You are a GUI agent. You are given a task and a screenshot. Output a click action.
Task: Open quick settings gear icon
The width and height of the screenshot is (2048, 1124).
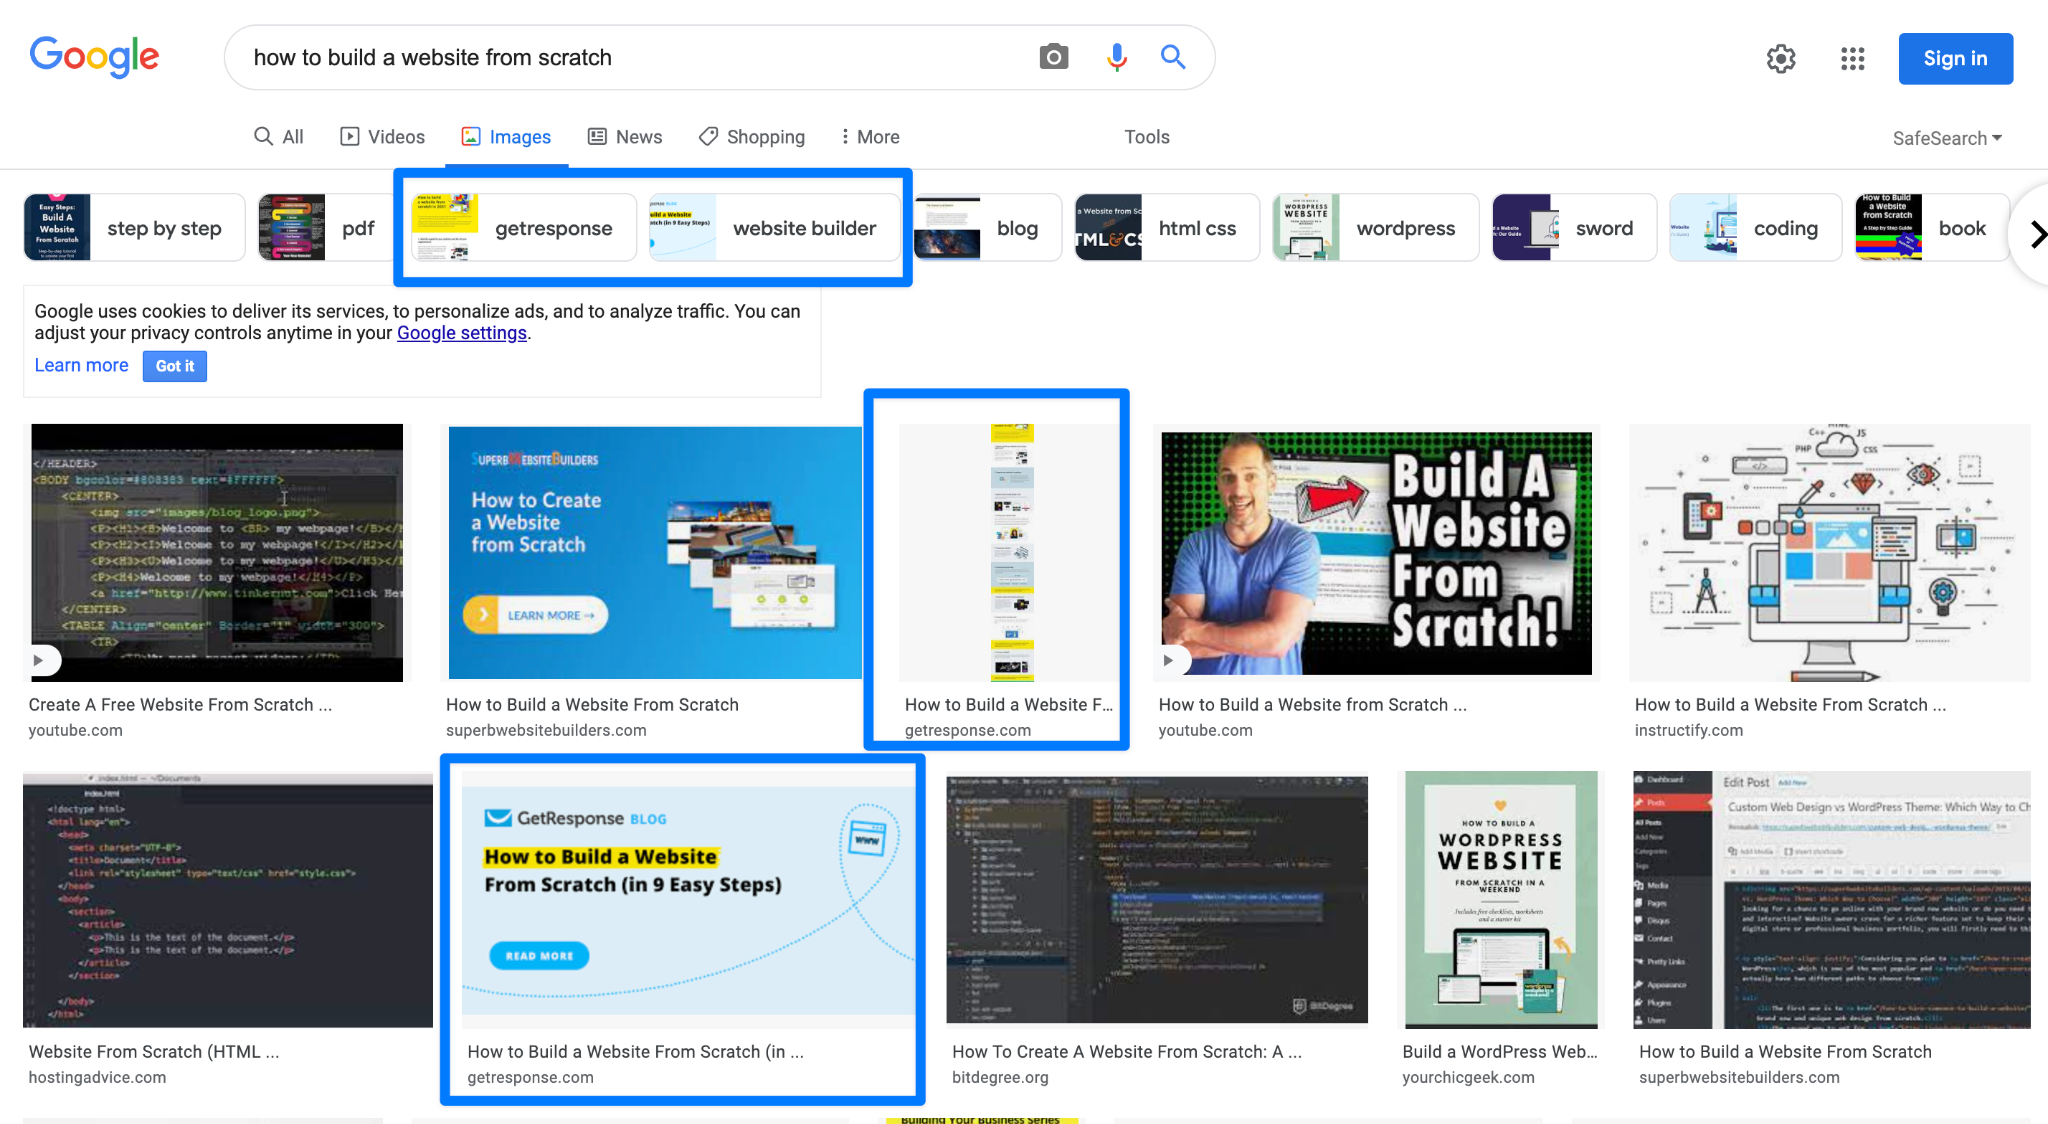click(x=1781, y=59)
